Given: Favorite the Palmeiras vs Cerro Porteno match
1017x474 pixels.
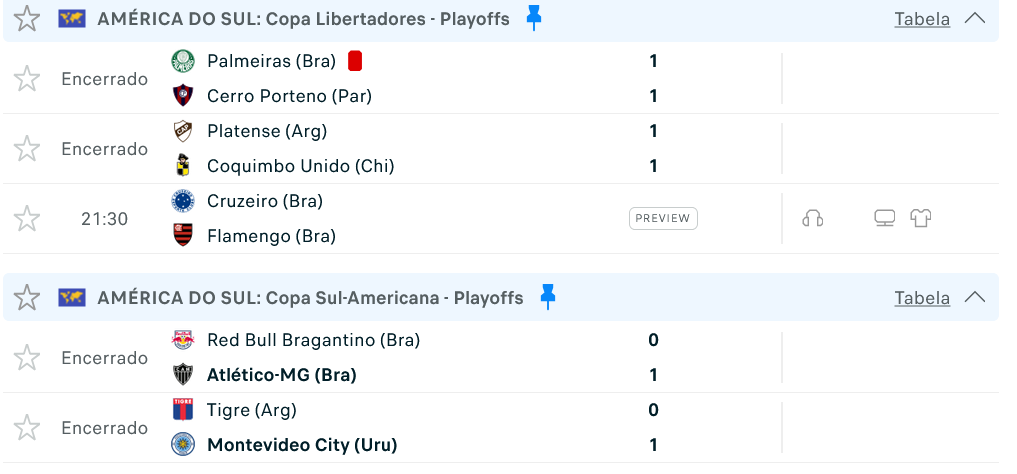Looking at the screenshot, I should click(27, 78).
